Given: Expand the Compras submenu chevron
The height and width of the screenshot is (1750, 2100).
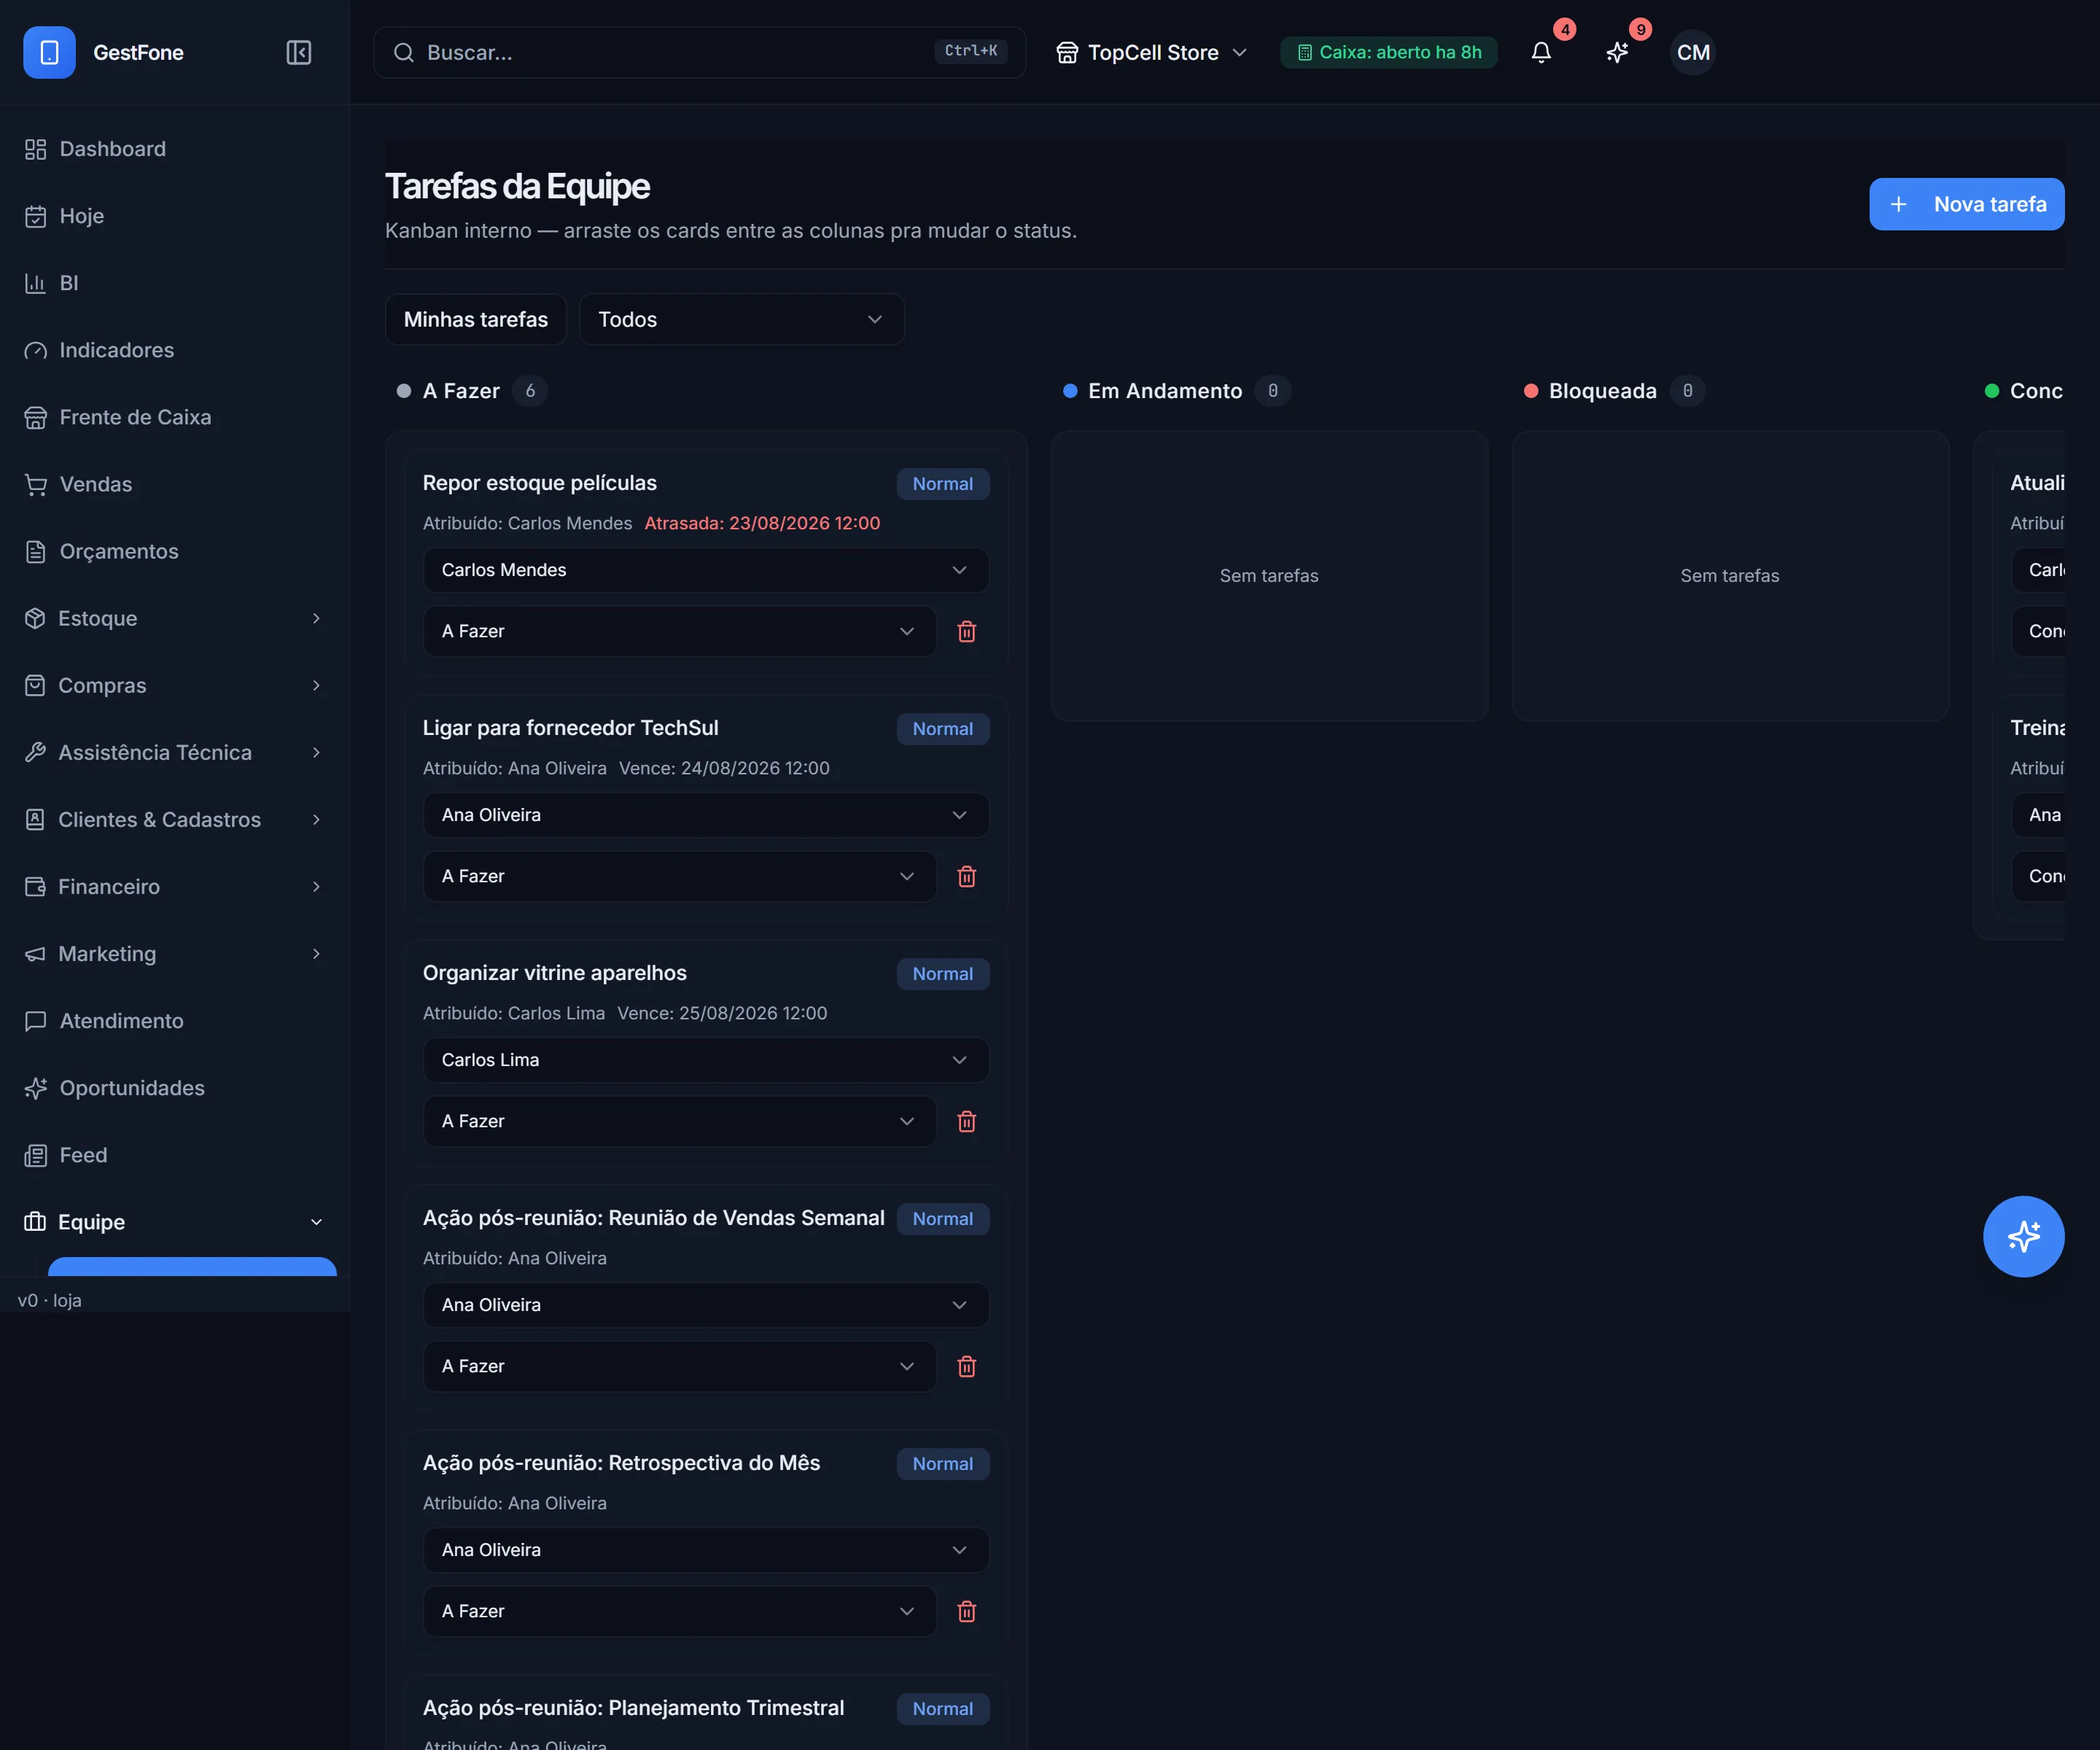Looking at the screenshot, I should click(x=316, y=685).
